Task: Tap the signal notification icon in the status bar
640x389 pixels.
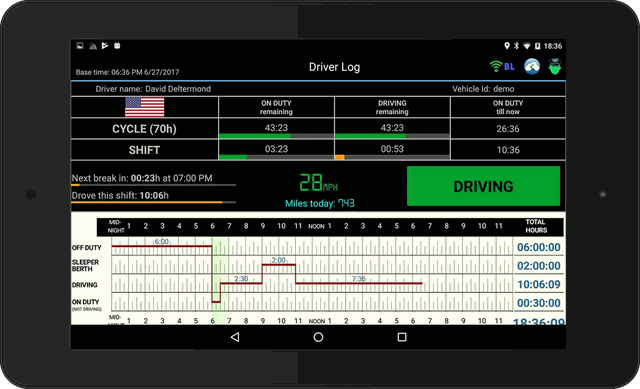Action: click(x=93, y=46)
